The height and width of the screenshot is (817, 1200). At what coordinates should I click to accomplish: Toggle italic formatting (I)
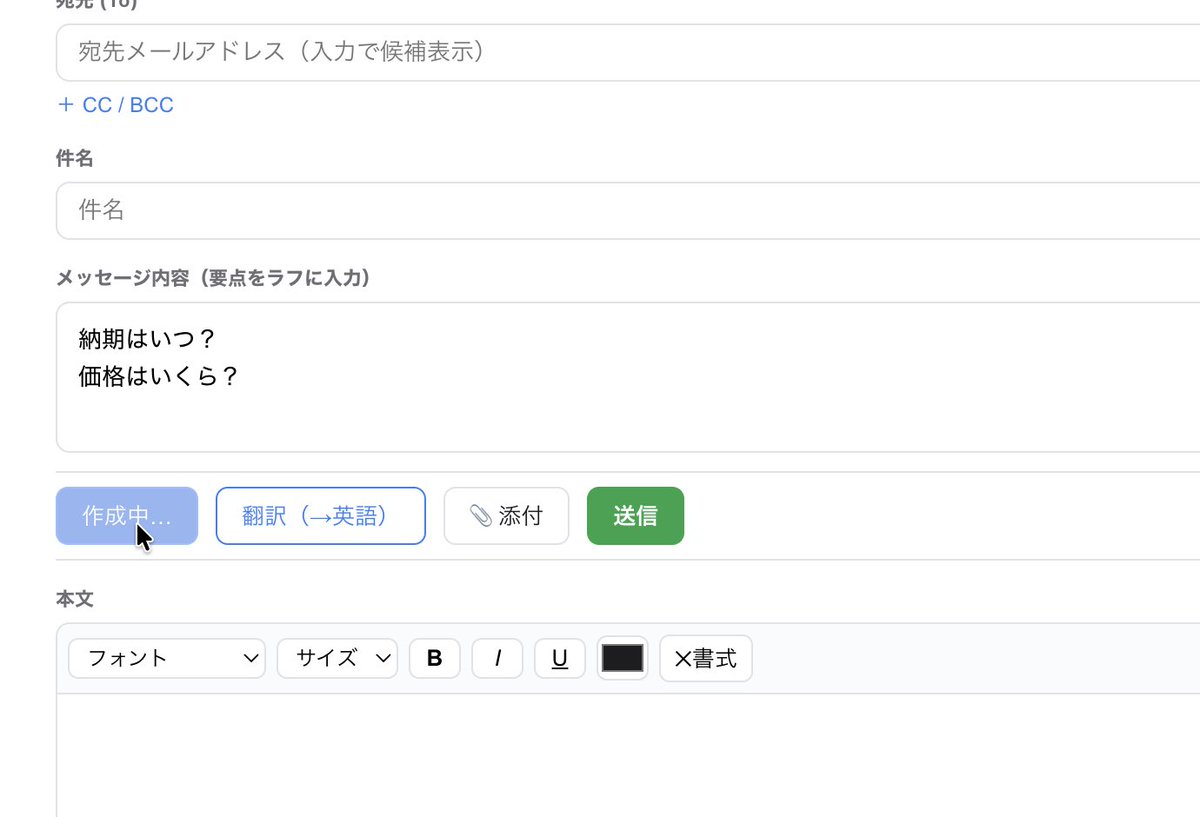497,658
